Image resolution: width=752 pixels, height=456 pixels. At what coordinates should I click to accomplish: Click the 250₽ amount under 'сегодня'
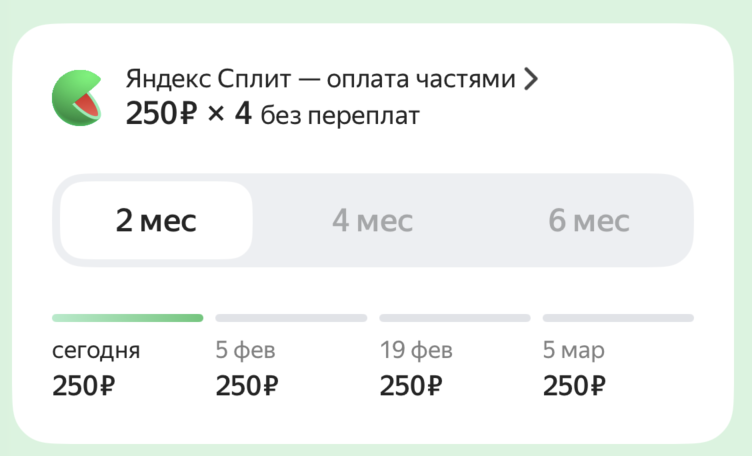[x=84, y=386]
